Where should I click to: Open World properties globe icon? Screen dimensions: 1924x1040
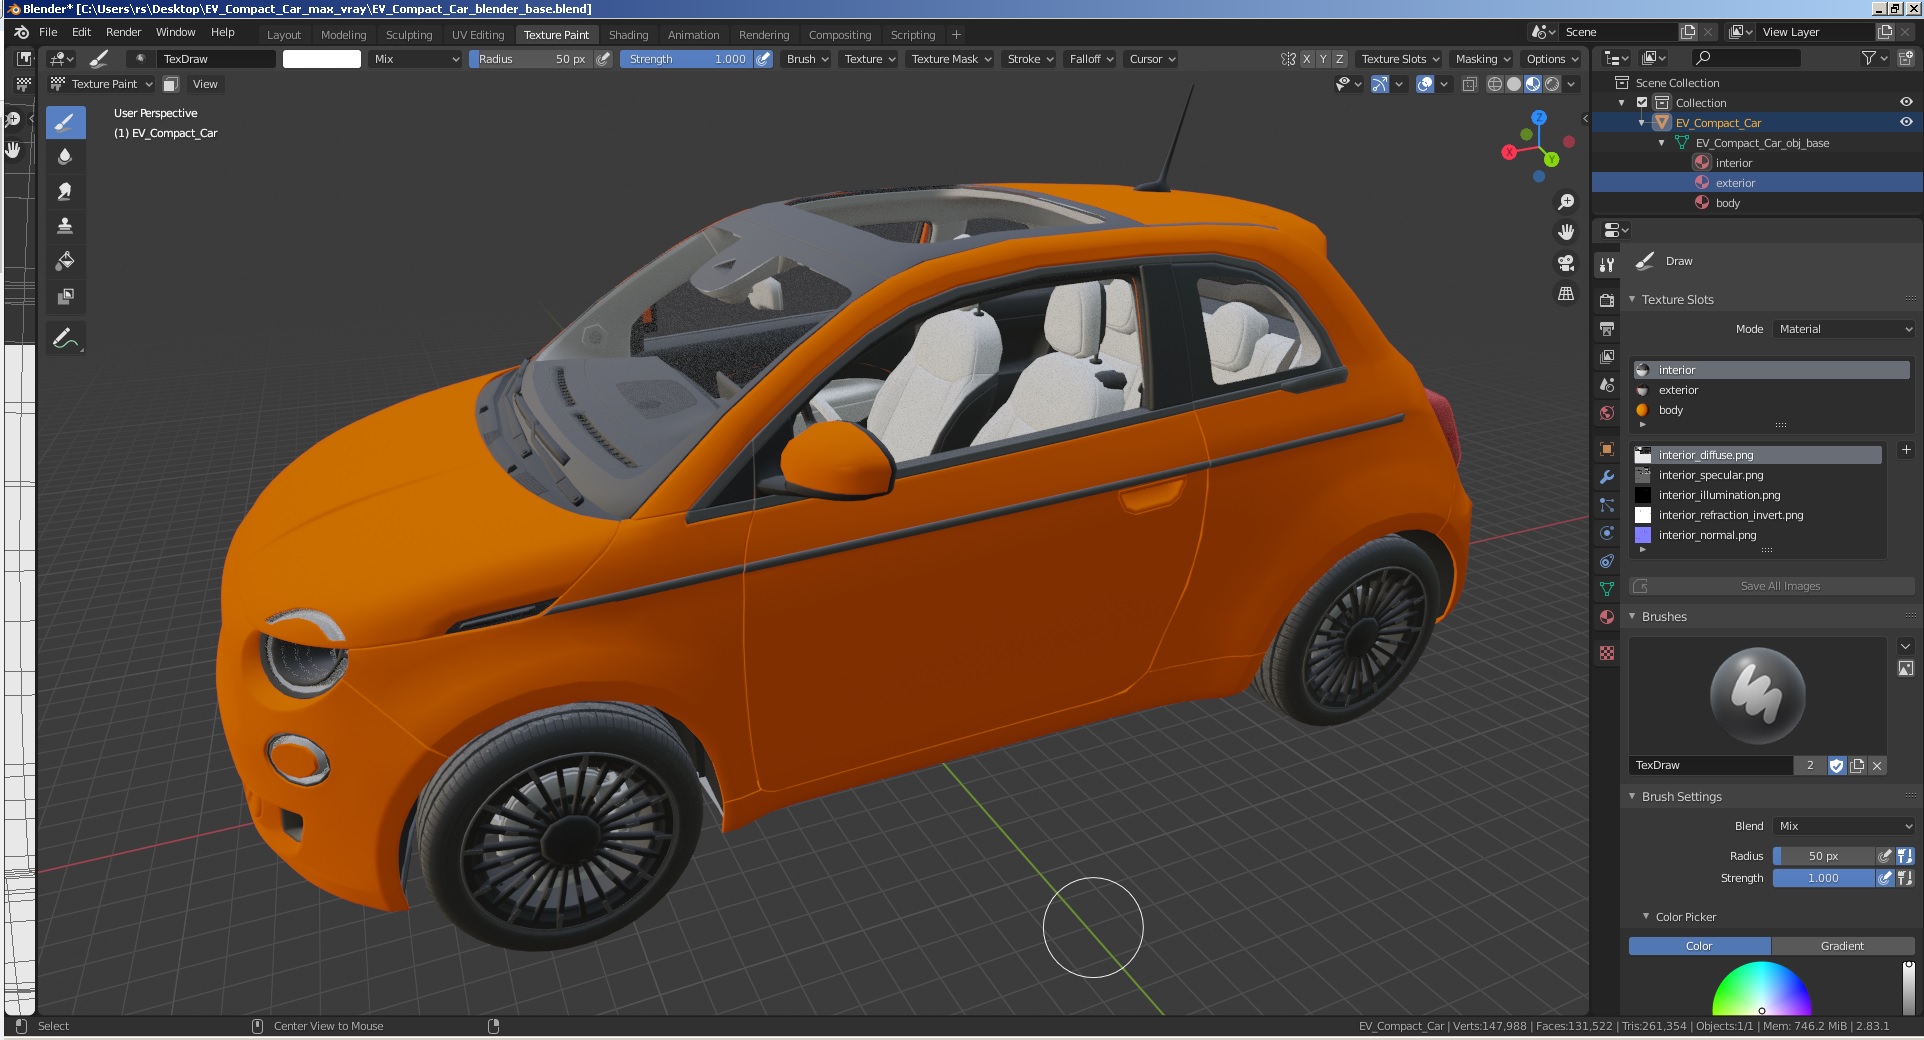coord(1607,413)
